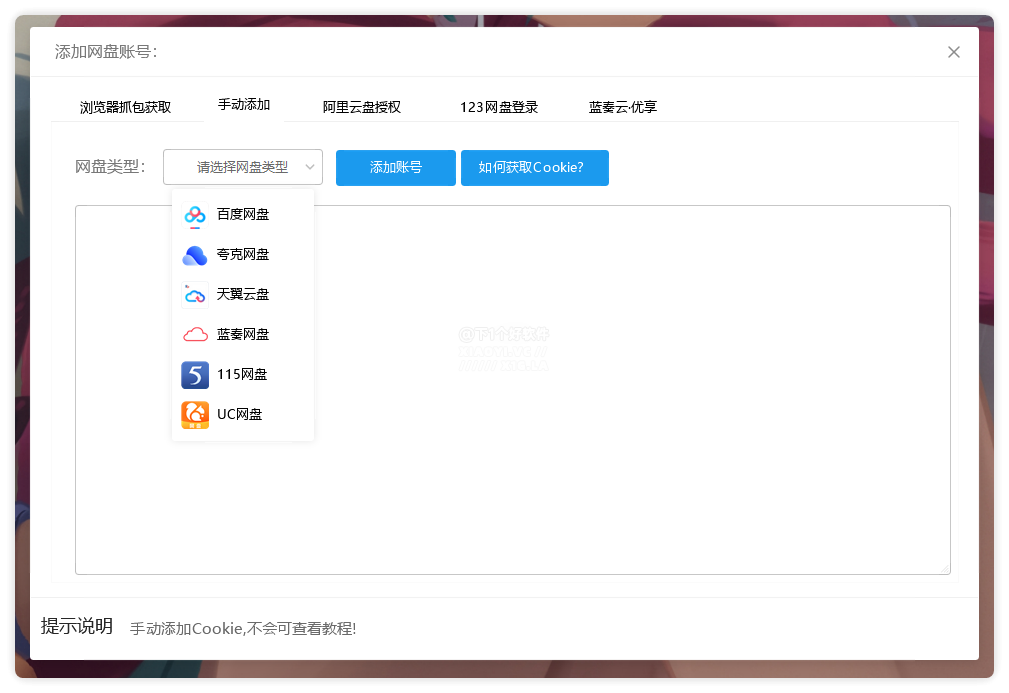Open the 蓝奏云·优享 tab
This screenshot has width=1009, height=693.
[x=622, y=107]
